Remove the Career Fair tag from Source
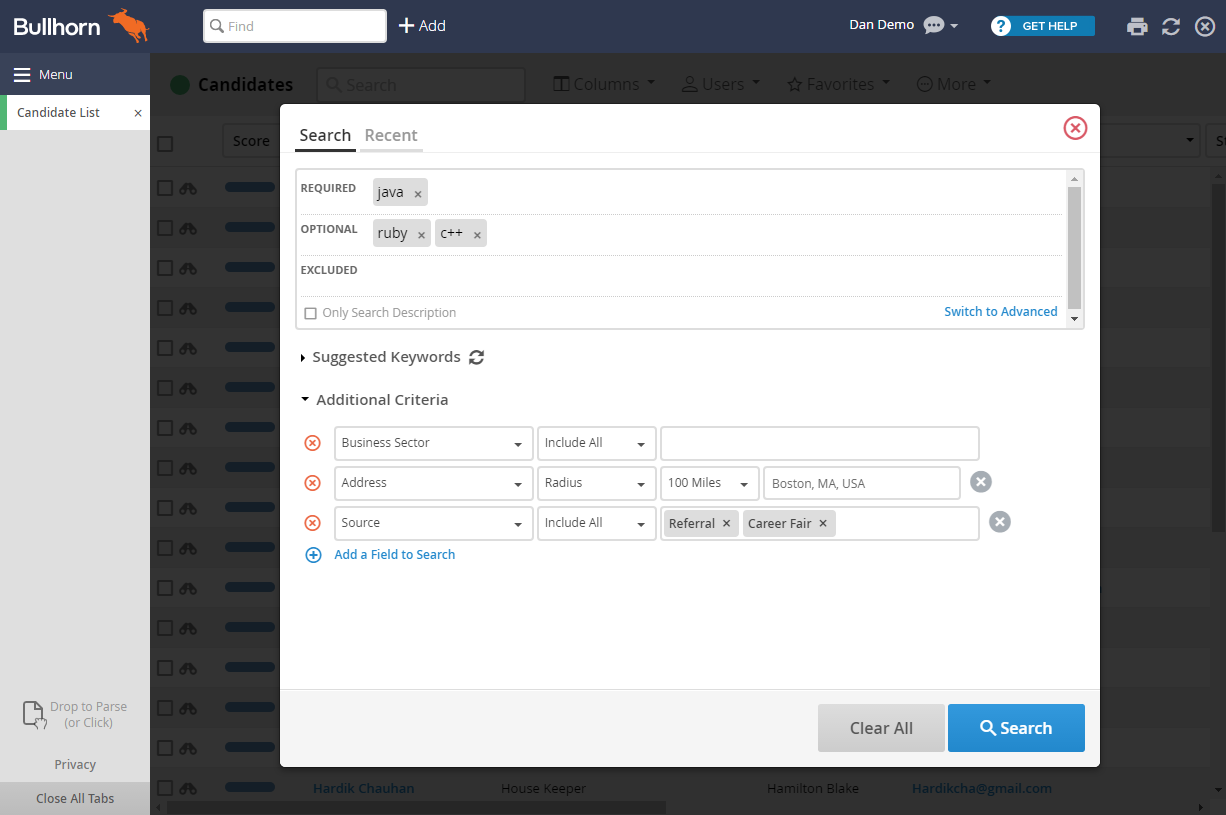1226x815 pixels. pos(822,523)
